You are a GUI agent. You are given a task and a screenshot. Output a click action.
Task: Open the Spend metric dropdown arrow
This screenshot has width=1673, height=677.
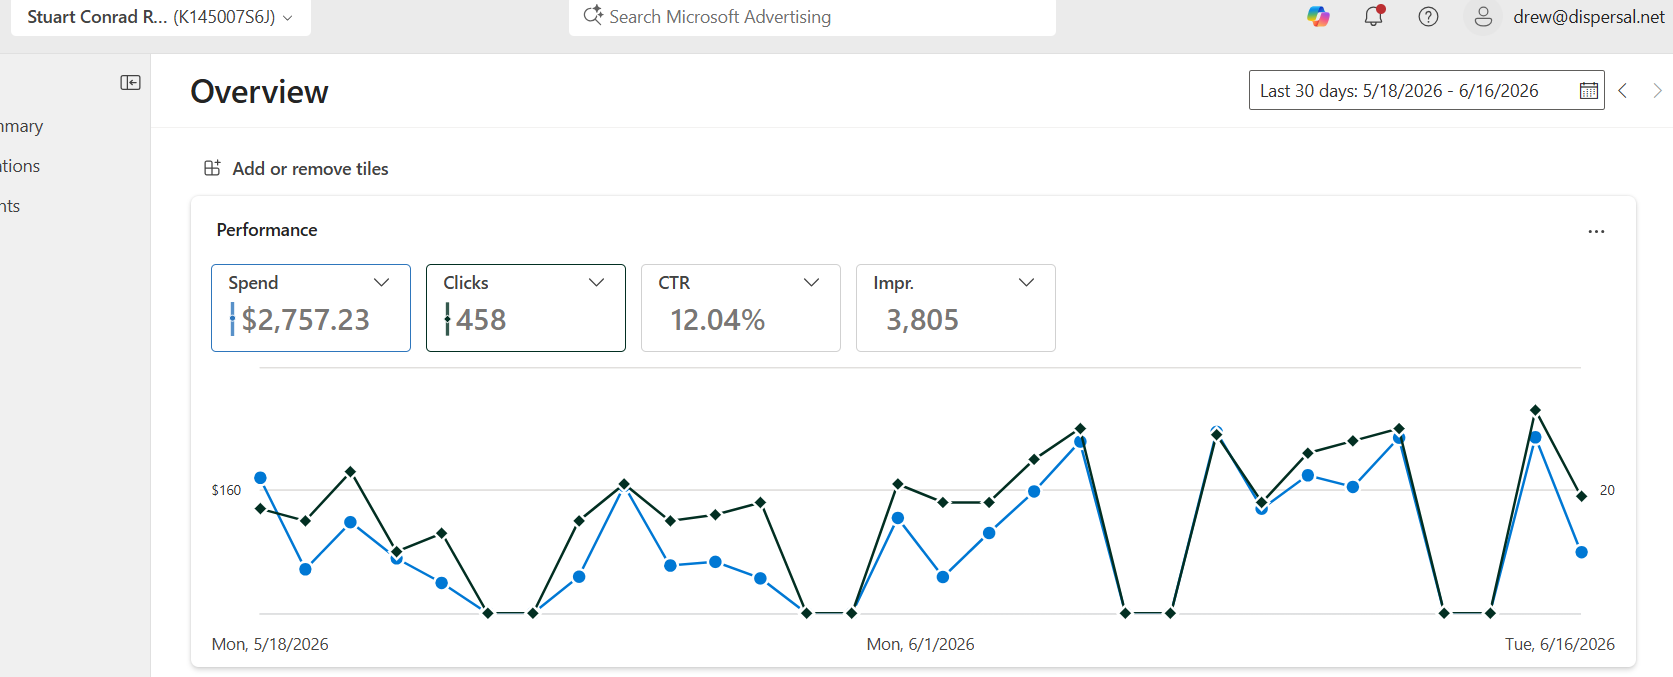tap(381, 283)
